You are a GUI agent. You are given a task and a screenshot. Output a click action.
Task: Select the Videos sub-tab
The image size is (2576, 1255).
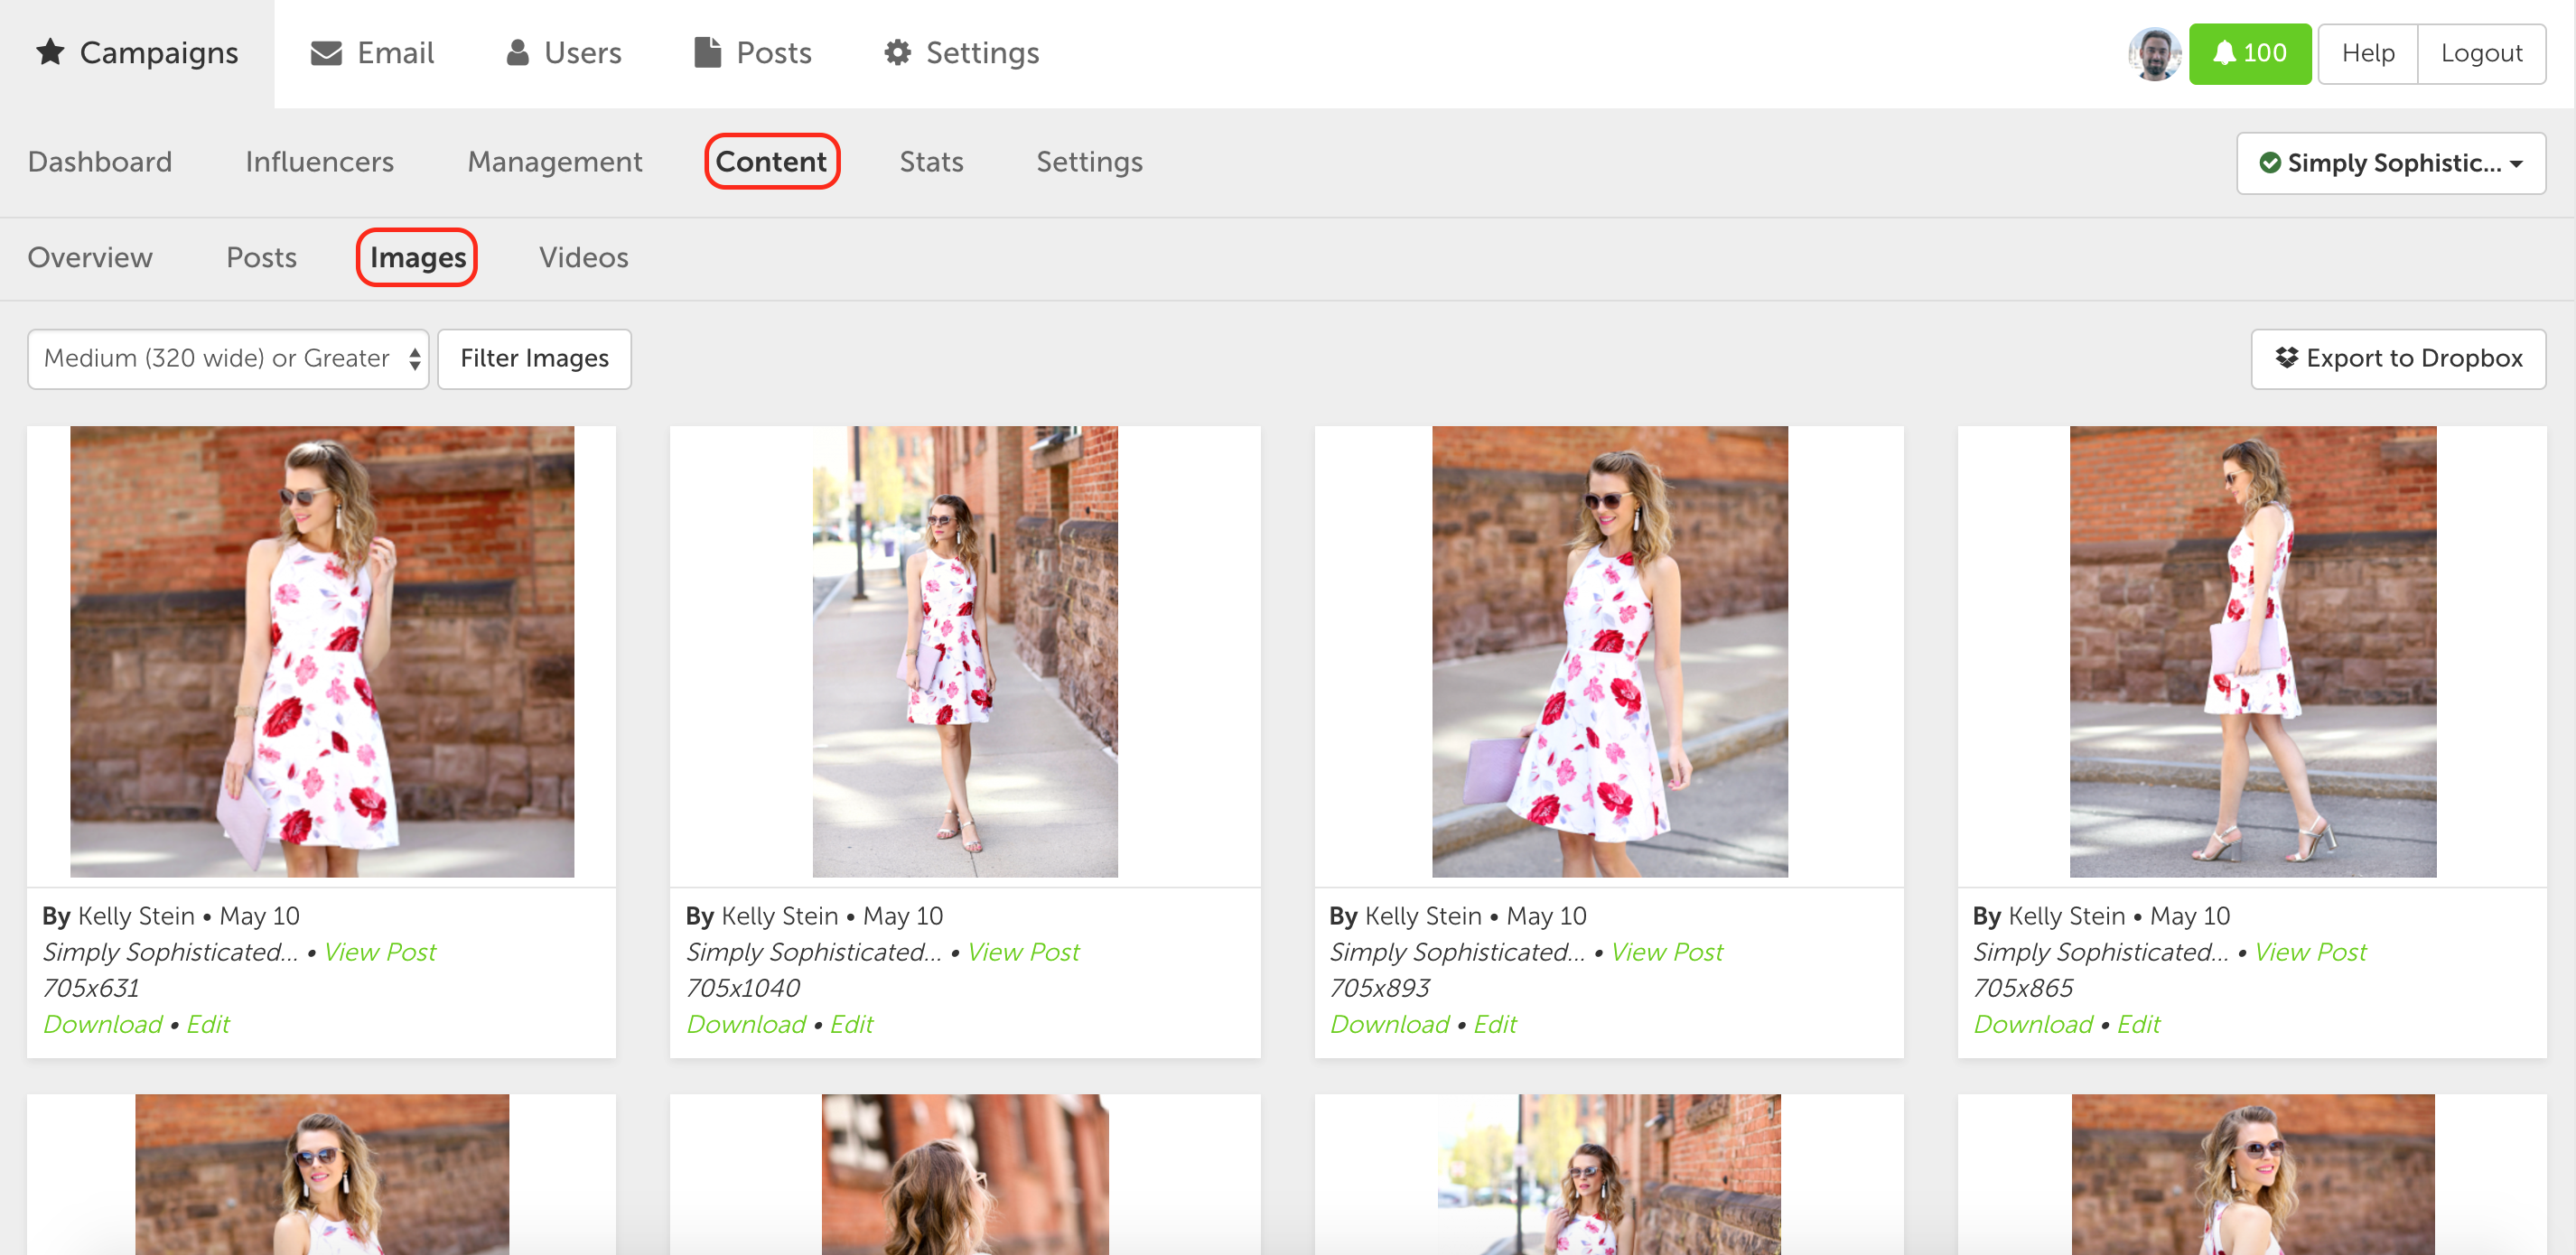point(584,258)
